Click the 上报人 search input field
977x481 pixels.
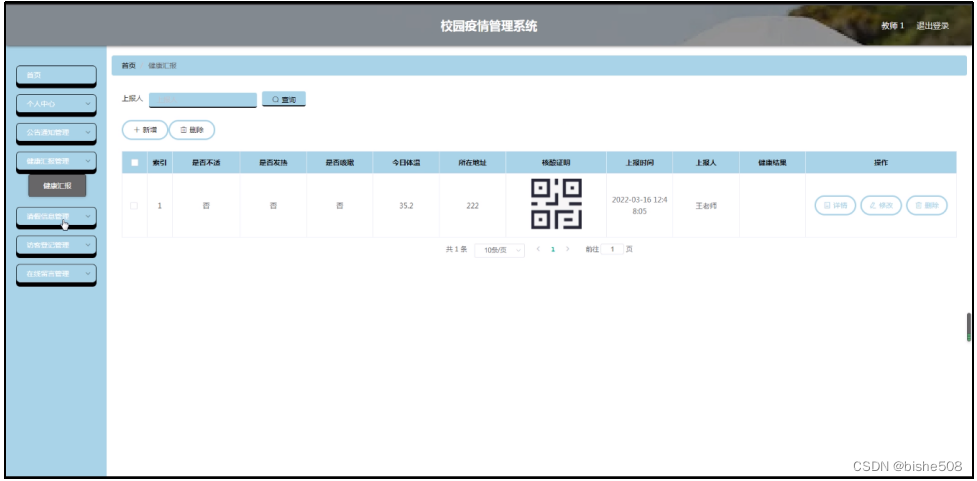[203, 100]
